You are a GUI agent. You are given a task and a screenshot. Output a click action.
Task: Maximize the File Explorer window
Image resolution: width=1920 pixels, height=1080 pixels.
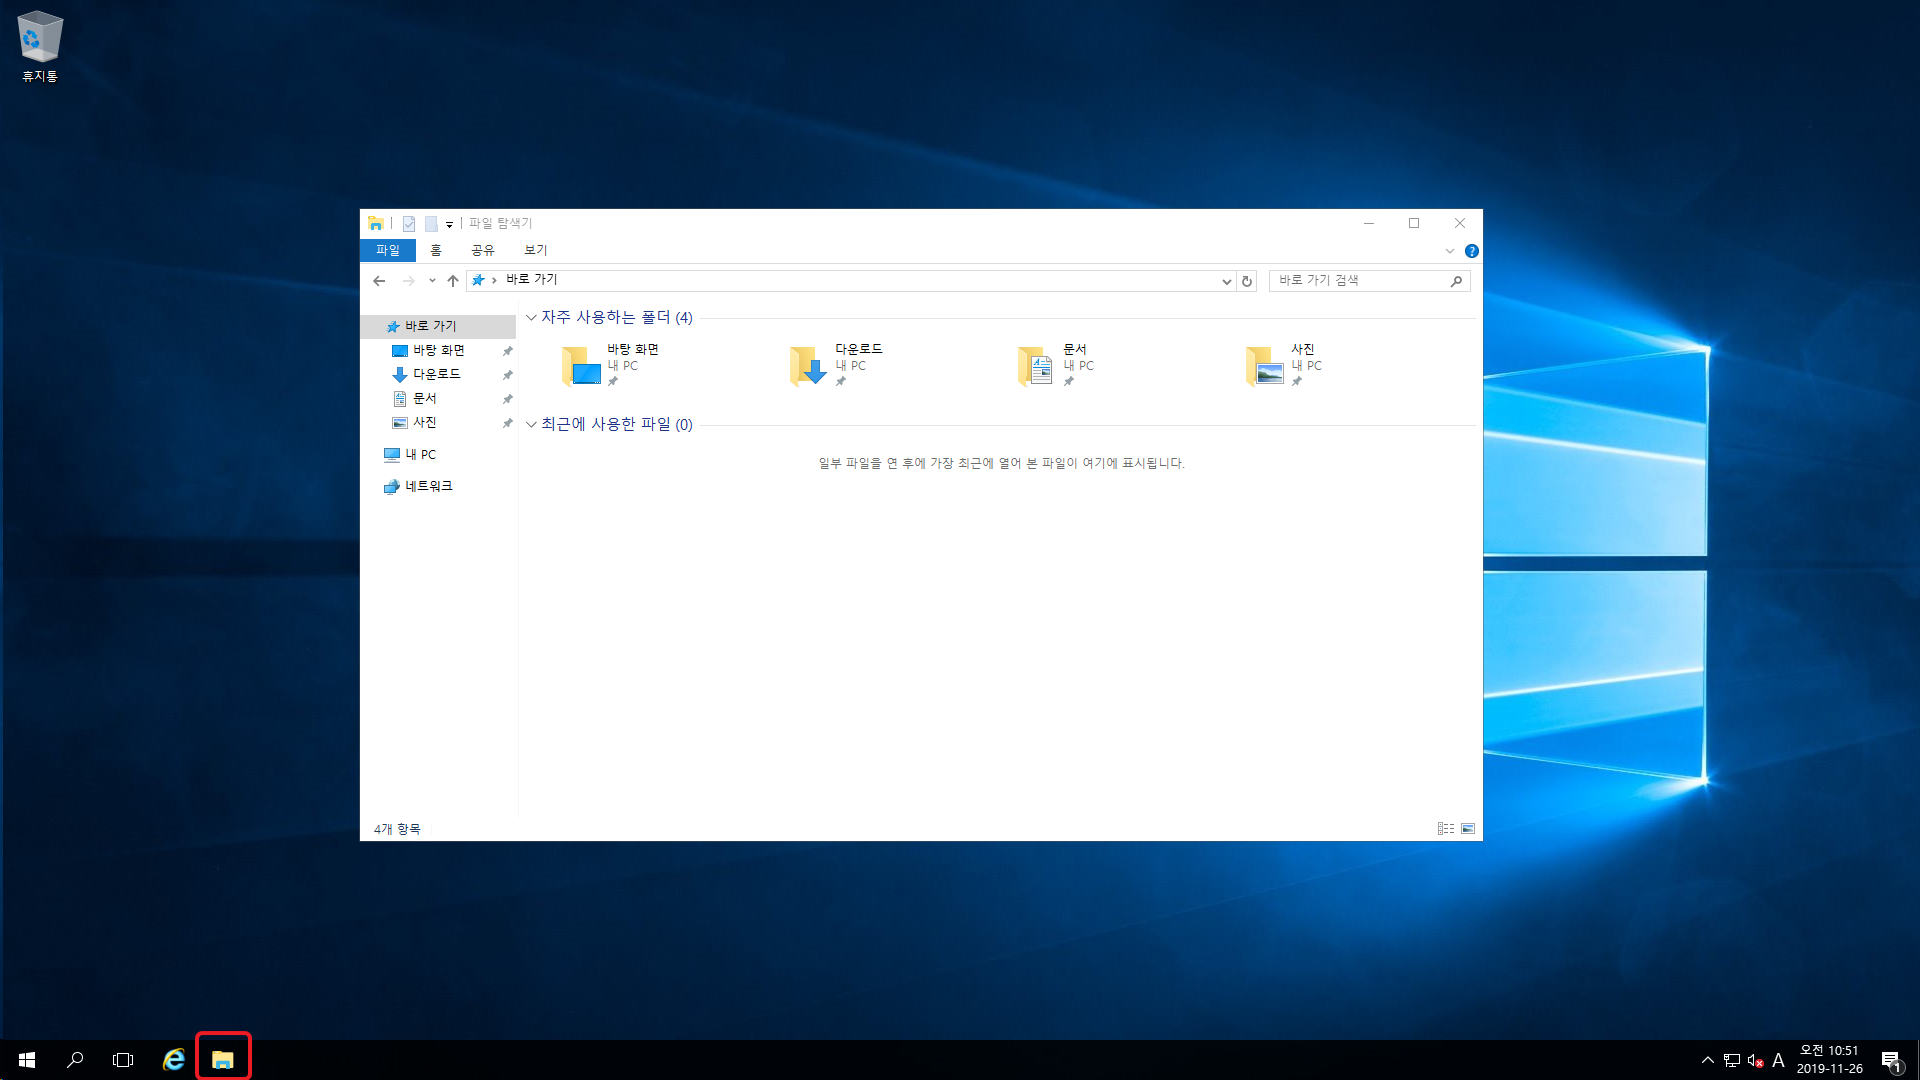1414,223
